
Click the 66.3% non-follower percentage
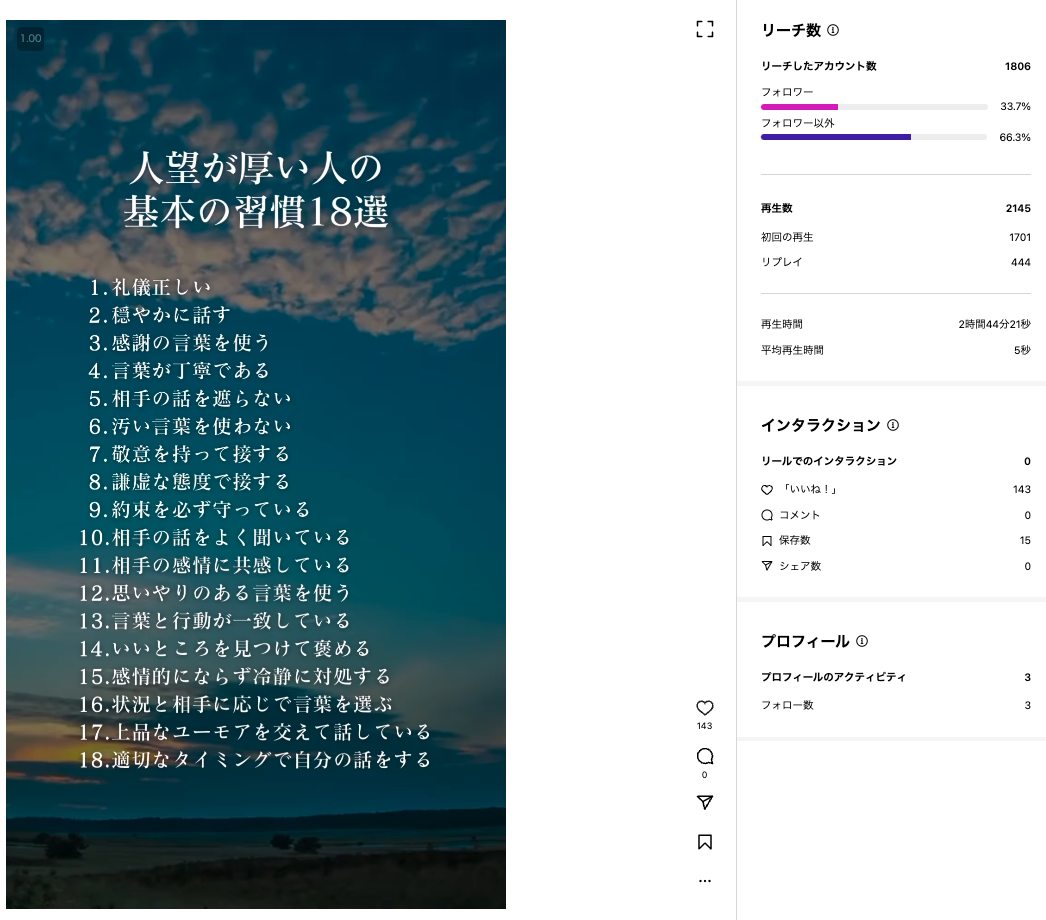point(1015,137)
